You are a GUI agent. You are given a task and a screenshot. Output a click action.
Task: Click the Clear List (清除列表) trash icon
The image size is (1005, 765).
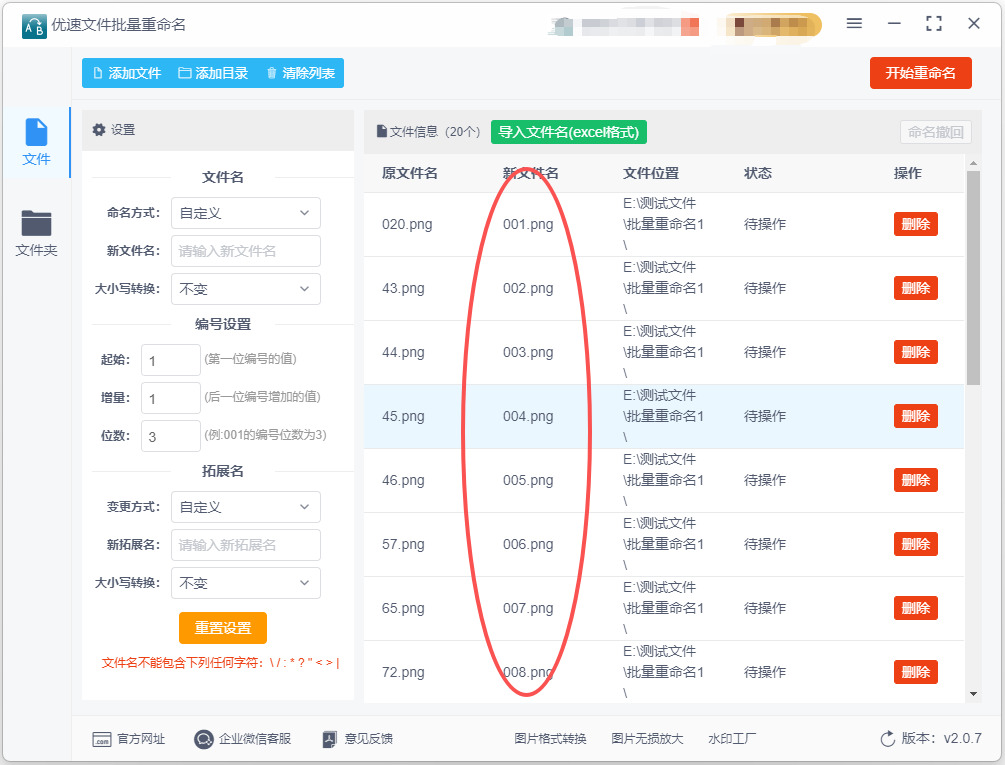(x=272, y=73)
